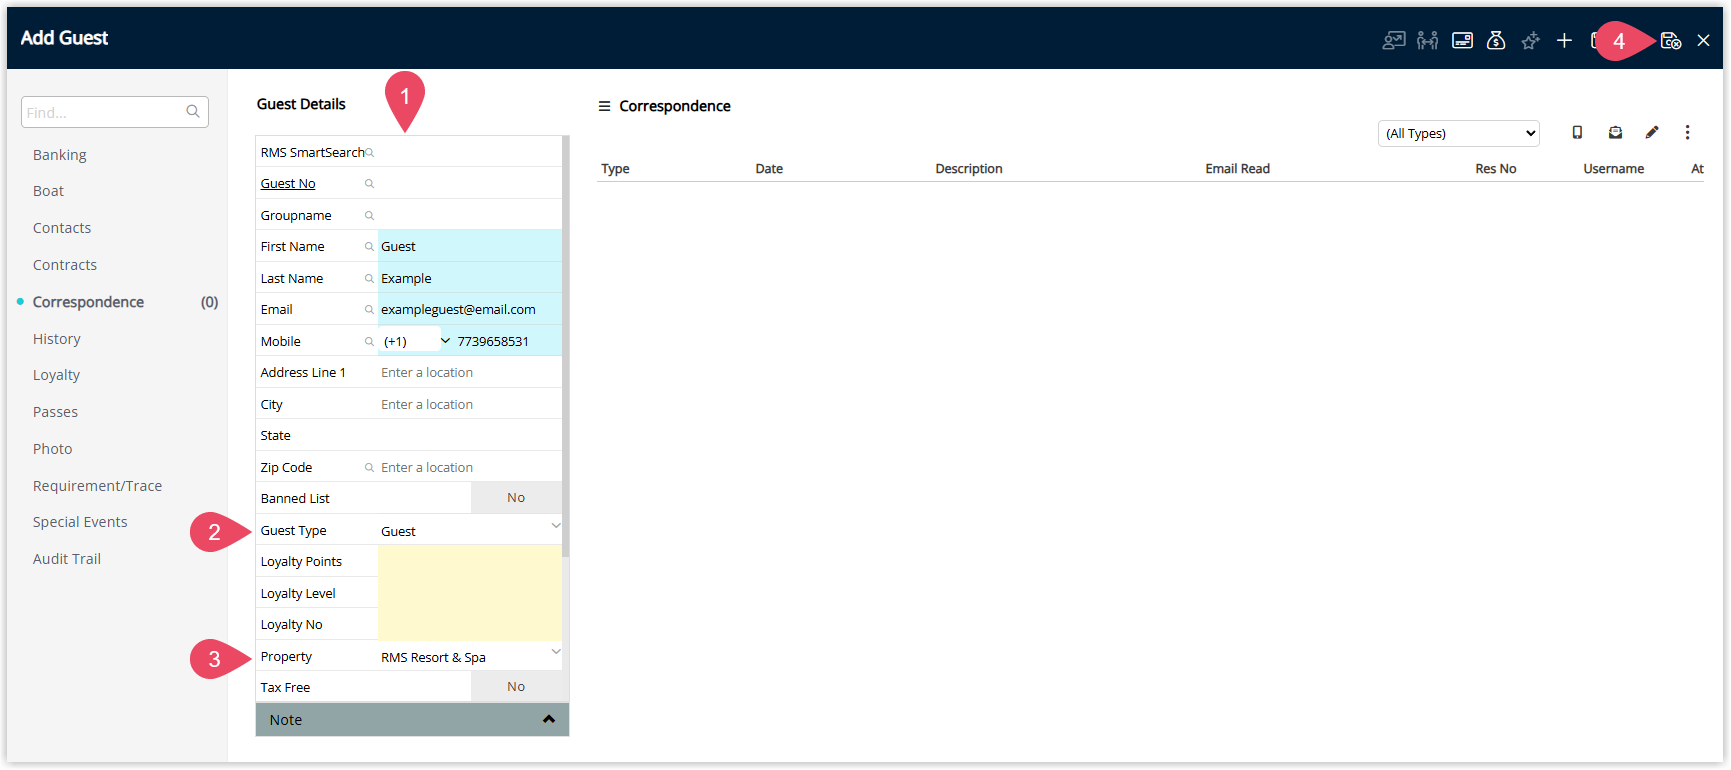Sort by the Email Read column header
Screen dimensions: 1731x770
click(1237, 169)
